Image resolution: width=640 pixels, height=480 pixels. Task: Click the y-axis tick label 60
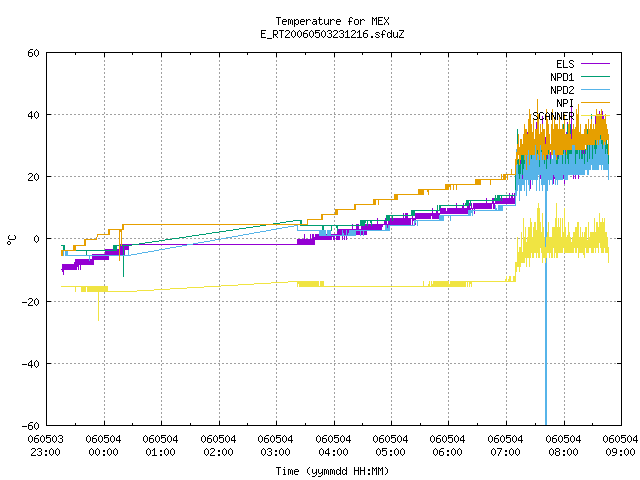pos(33,53)
